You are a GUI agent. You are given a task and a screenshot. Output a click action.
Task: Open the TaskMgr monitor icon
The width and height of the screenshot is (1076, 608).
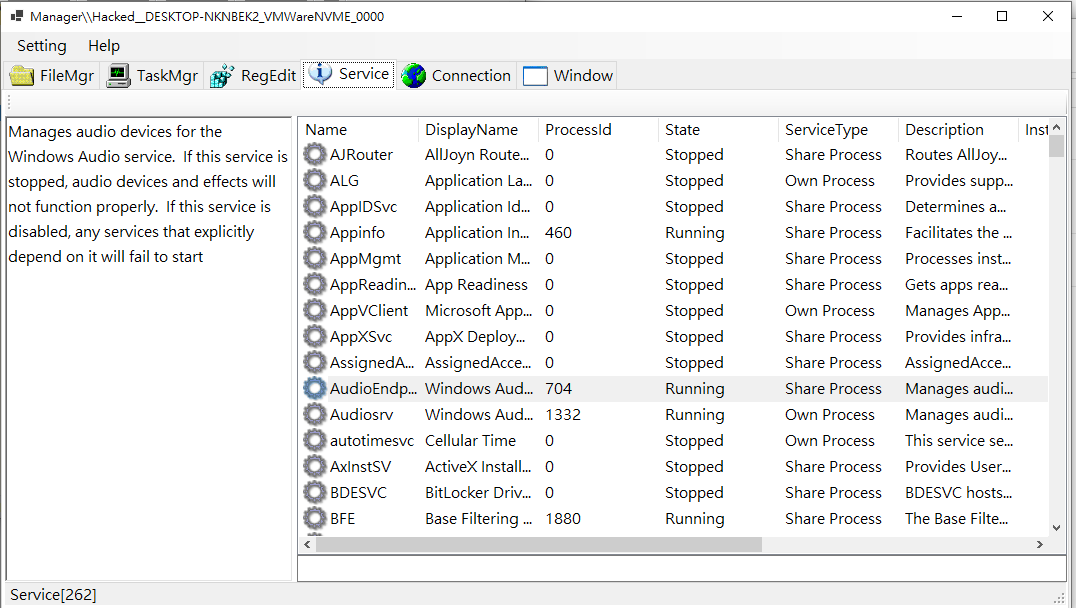118,75
